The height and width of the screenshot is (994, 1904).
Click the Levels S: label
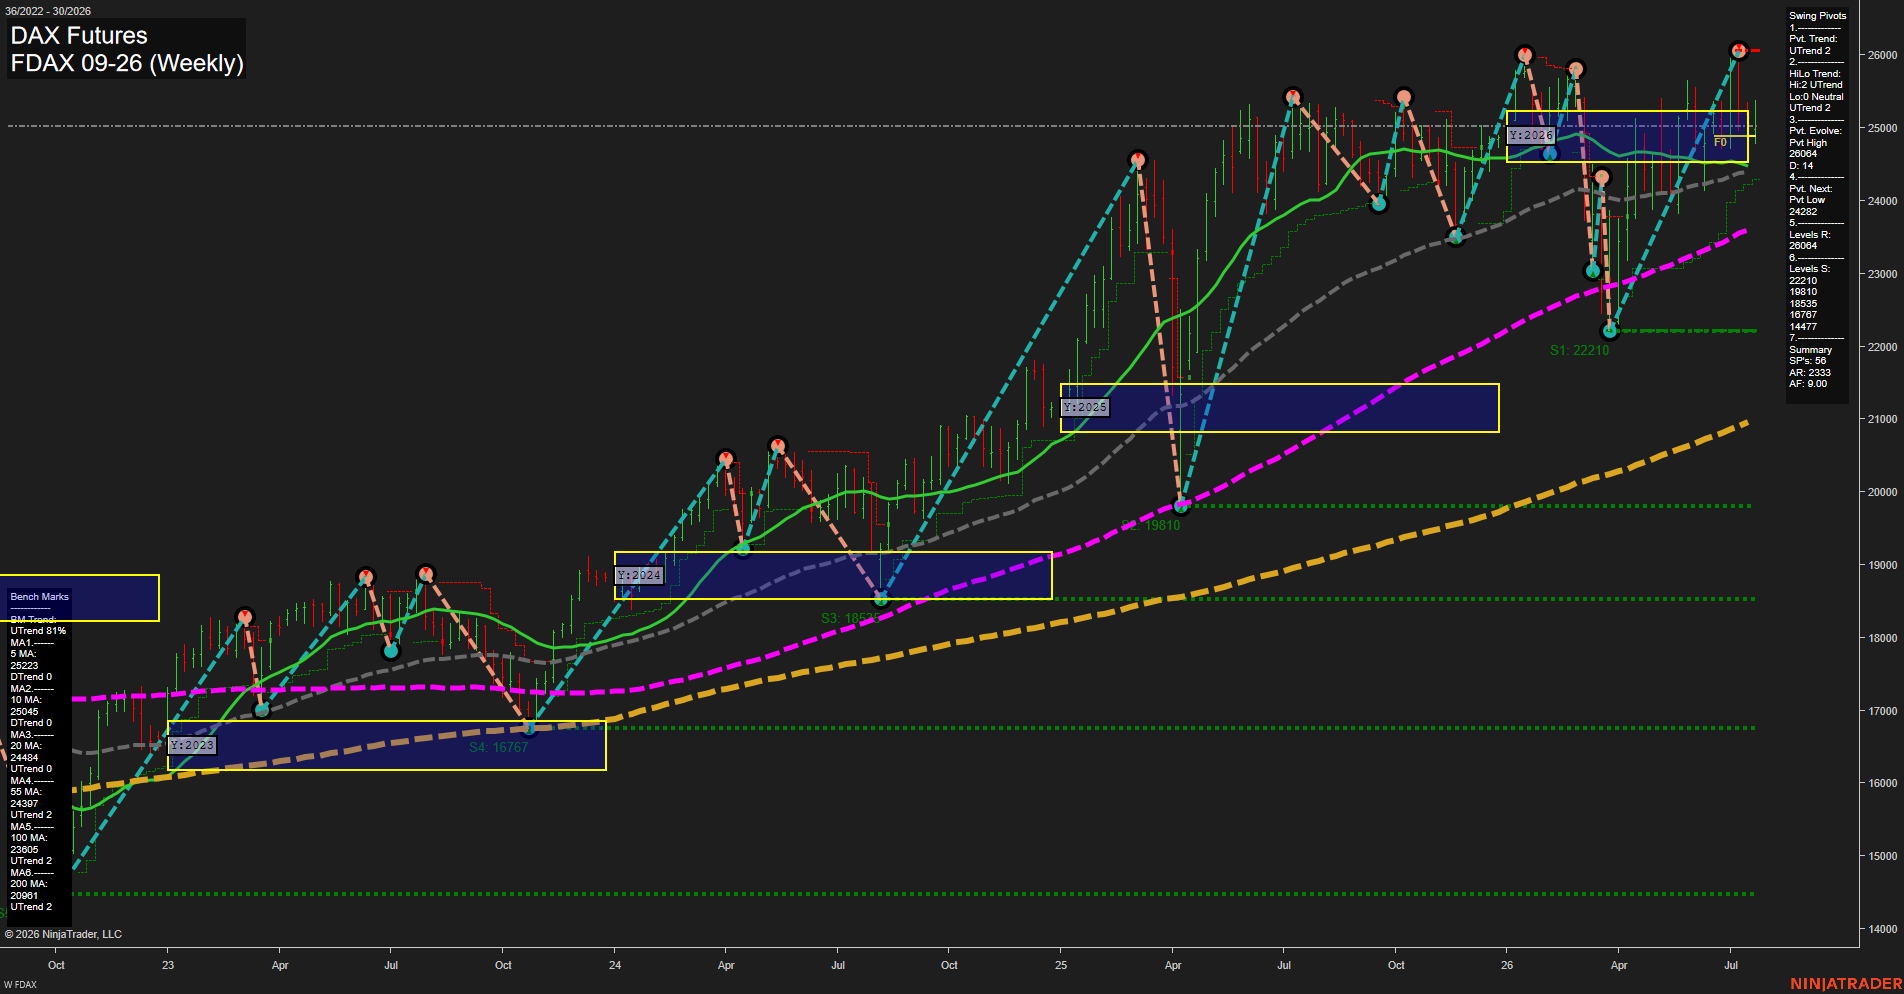tap(1810, 269)
